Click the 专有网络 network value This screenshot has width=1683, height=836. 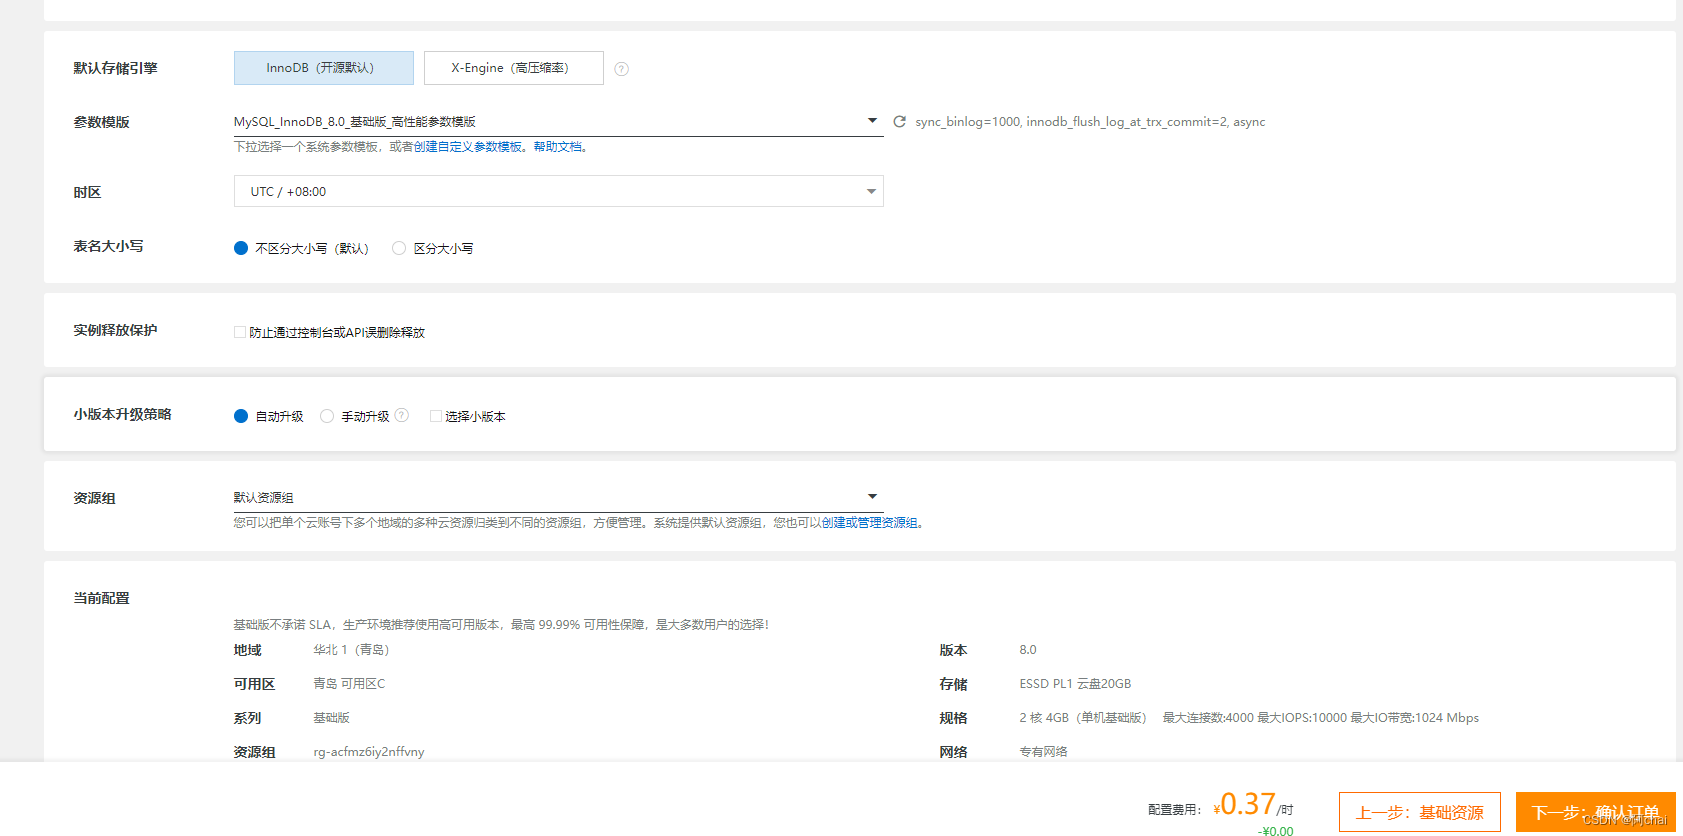point(1043,752)
